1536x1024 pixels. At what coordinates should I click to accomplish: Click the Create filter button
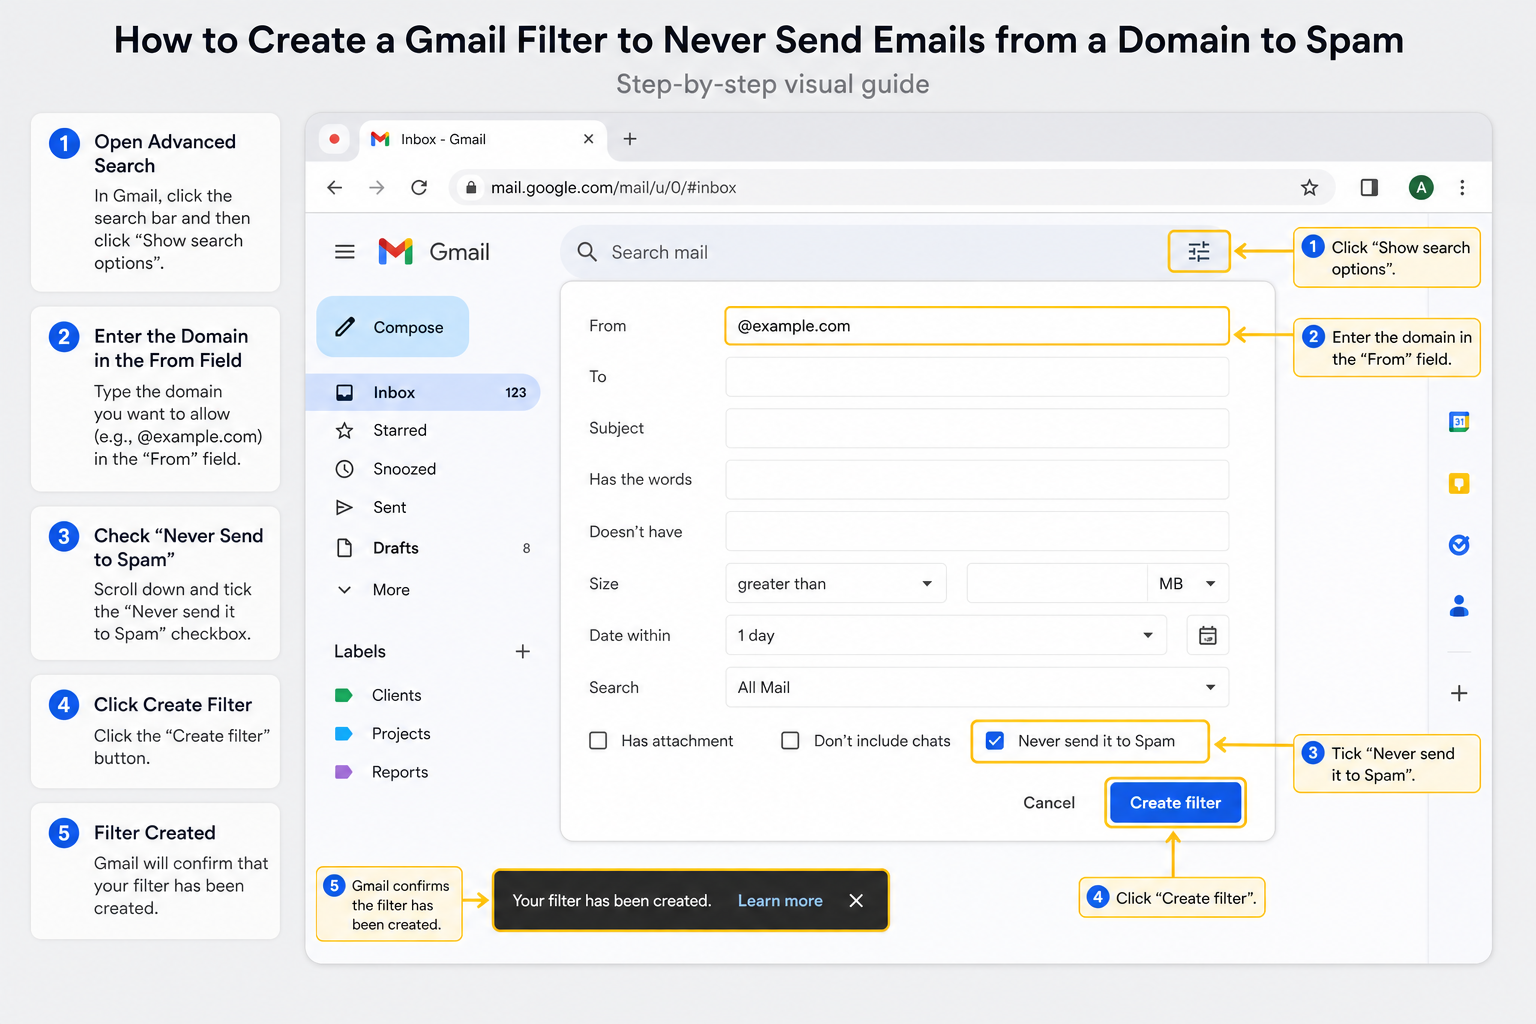(1175, 803)
